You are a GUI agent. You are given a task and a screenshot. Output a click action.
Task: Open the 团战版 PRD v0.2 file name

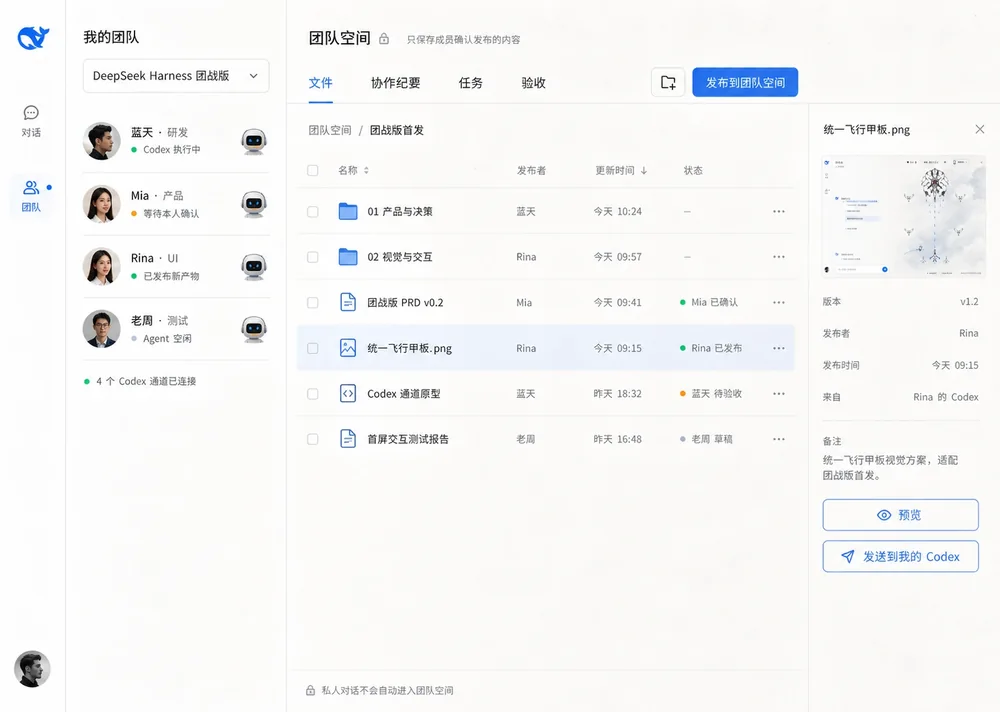point(405,302)
